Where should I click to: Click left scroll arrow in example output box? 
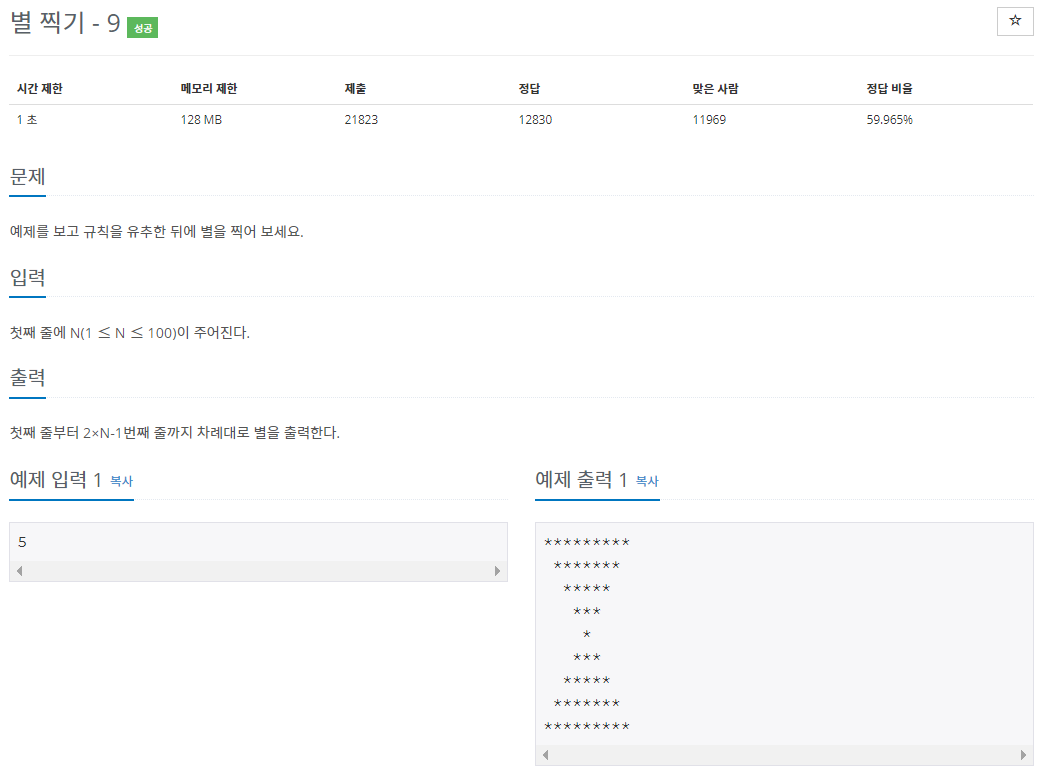545,755
